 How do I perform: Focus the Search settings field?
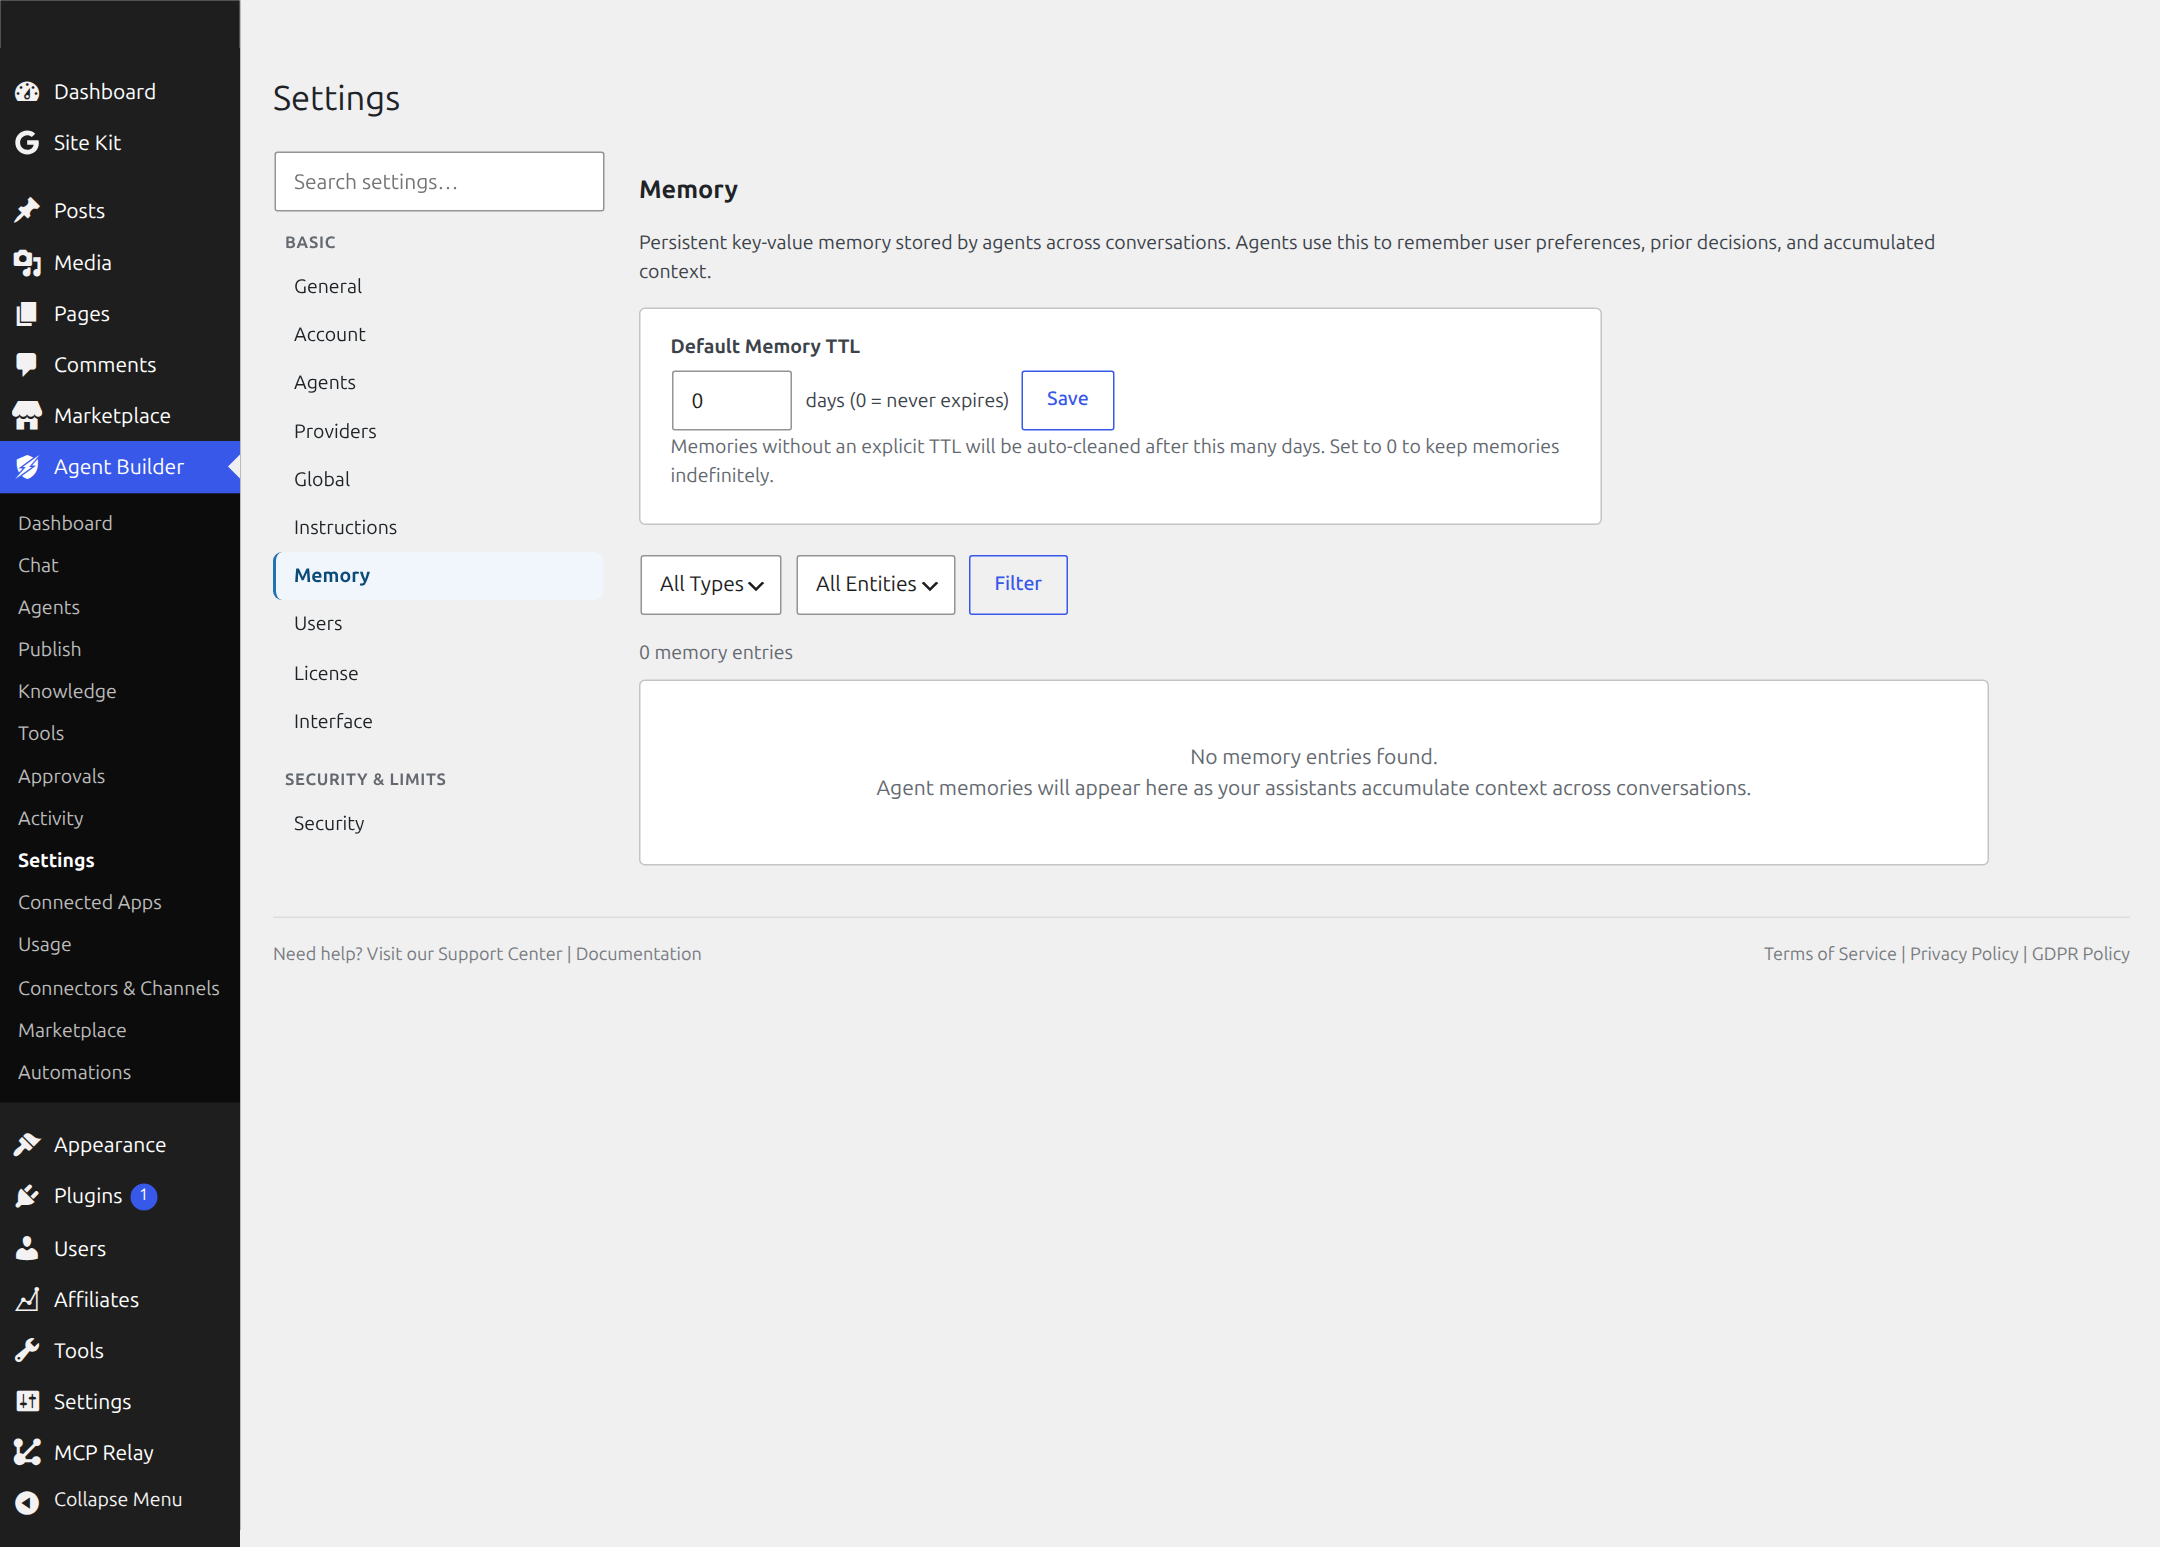[x=439, y=182]
